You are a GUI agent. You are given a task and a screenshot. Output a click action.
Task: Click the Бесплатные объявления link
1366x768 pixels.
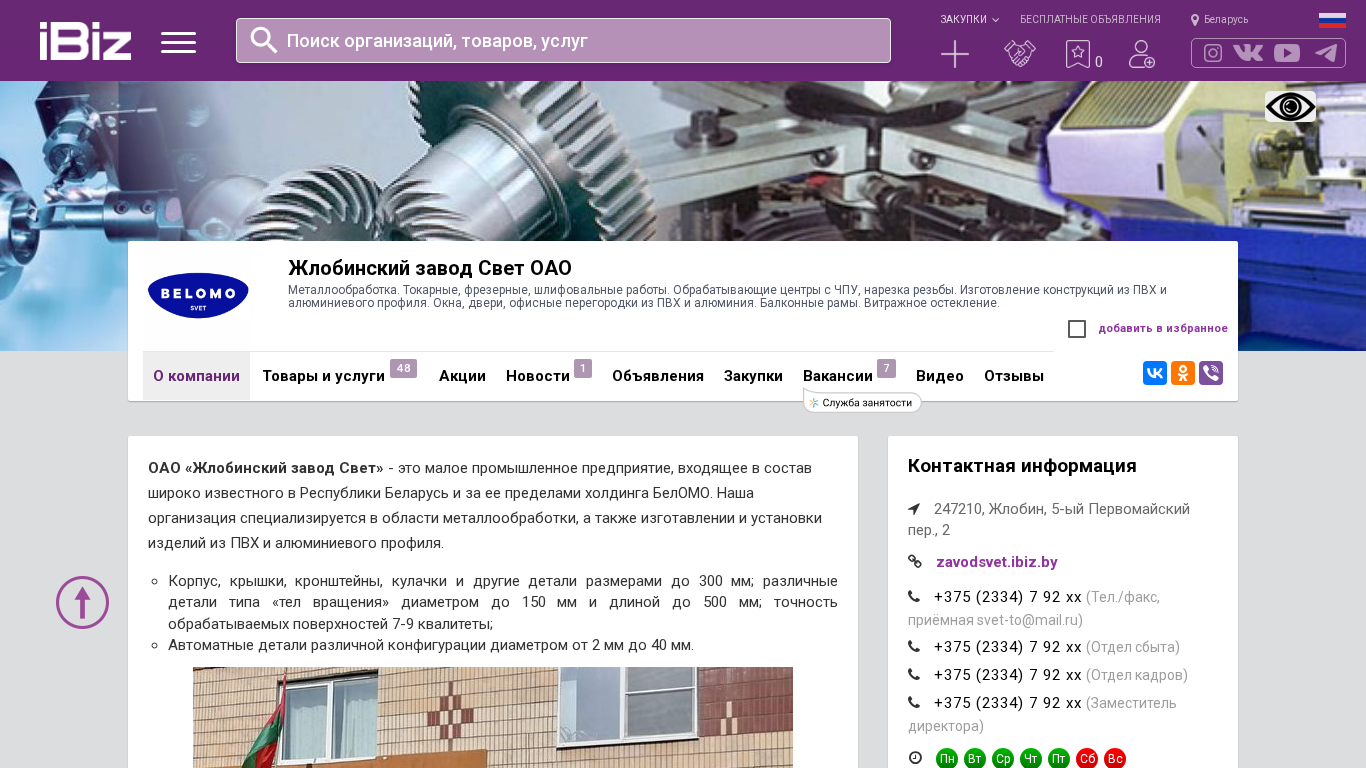1090,19
